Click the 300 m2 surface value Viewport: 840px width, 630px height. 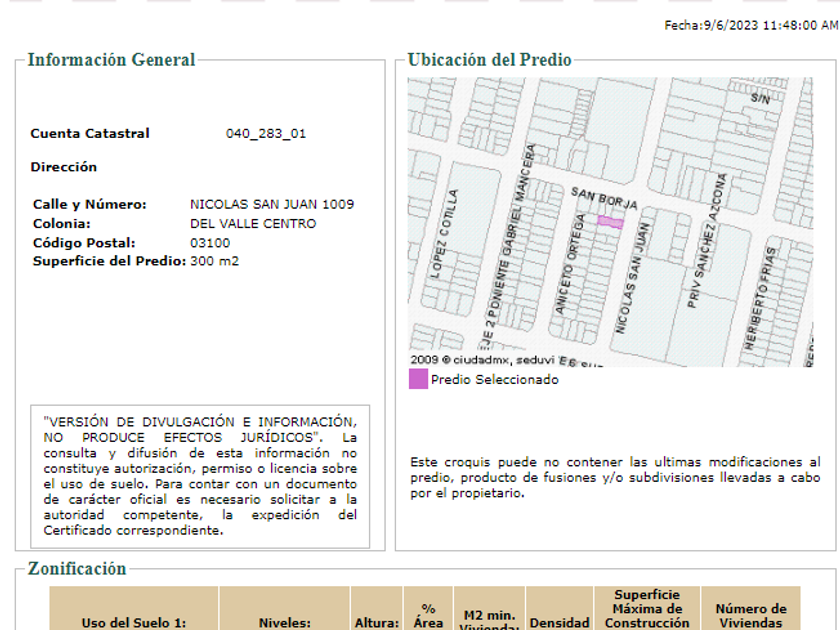pos(215,262)
